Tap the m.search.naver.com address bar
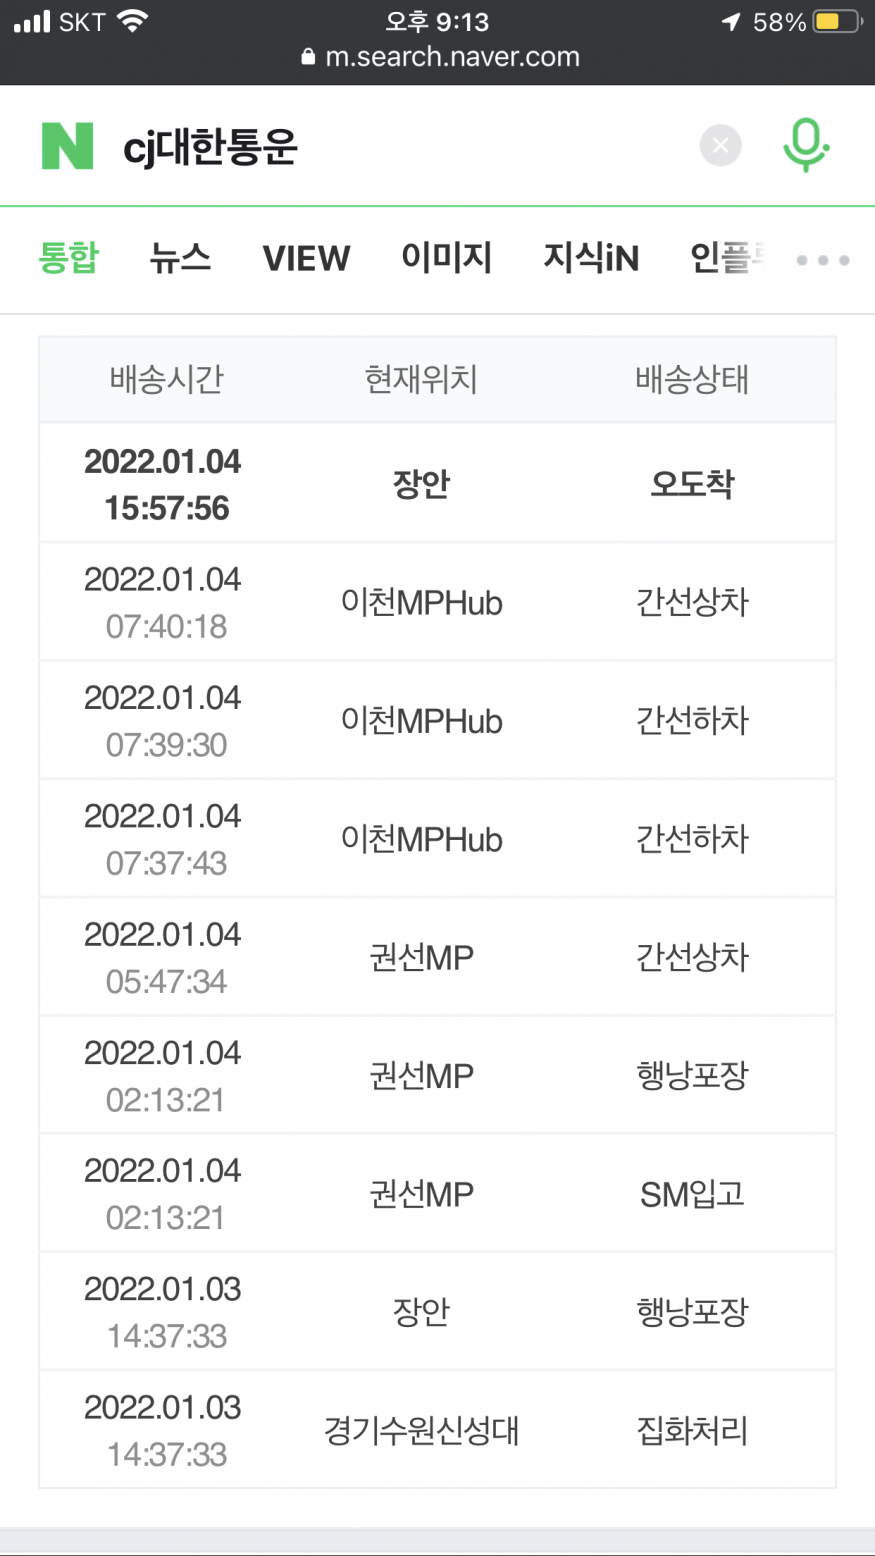This screenshot has width=875, height=1556. (452, 57)
